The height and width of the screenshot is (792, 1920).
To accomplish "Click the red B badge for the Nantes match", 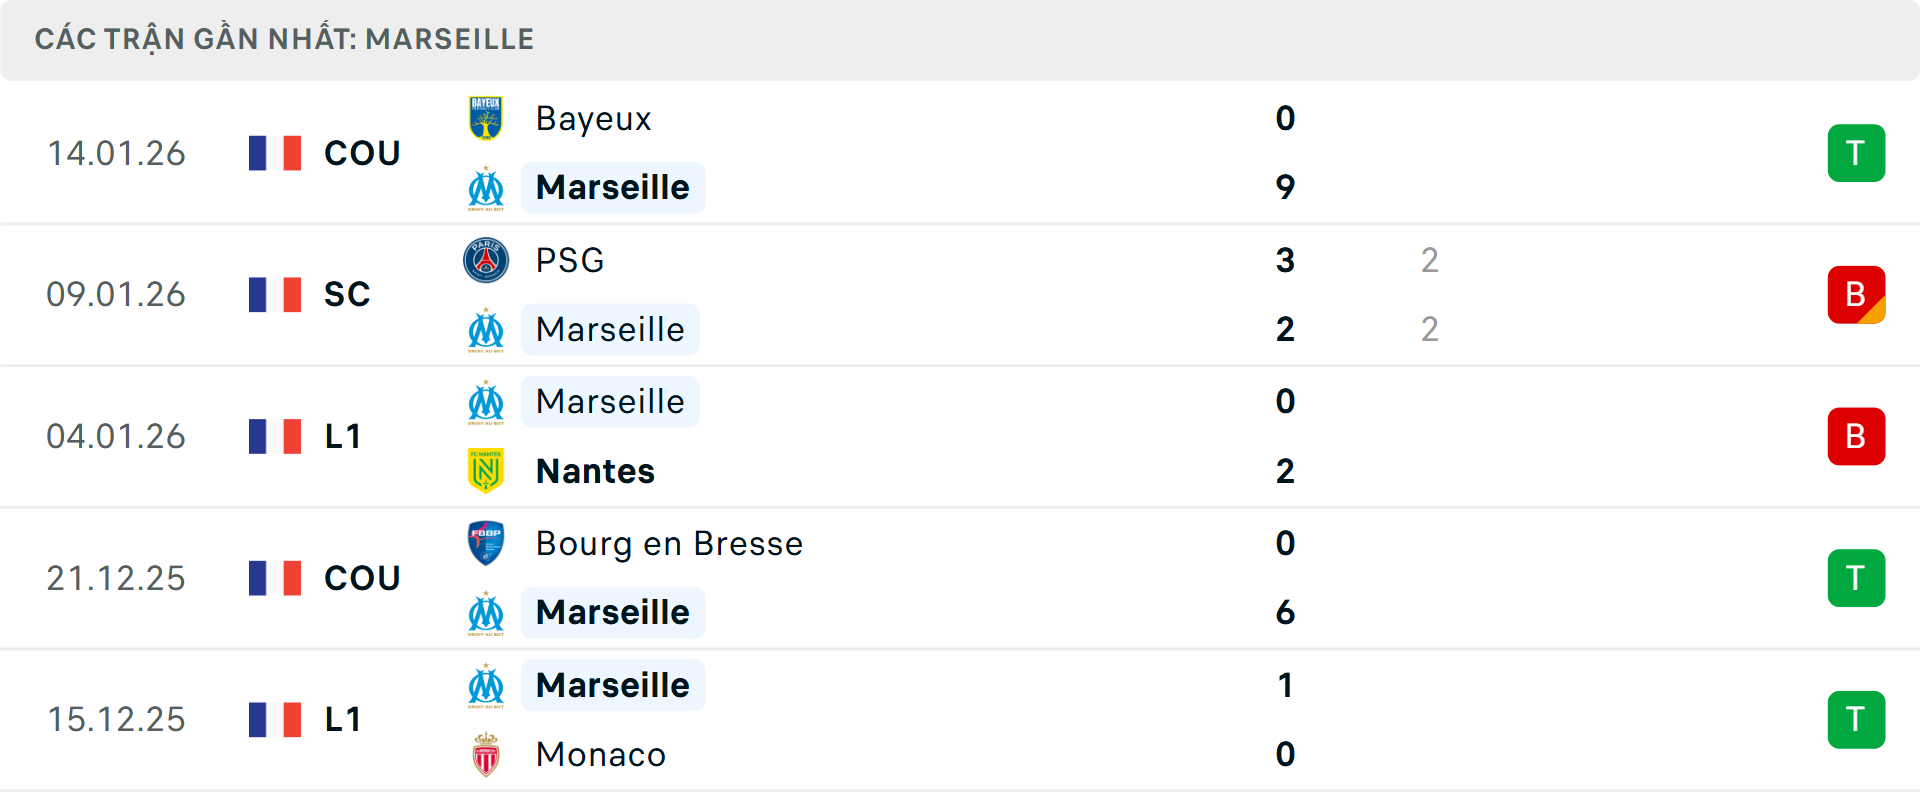I will point(1856,436).
